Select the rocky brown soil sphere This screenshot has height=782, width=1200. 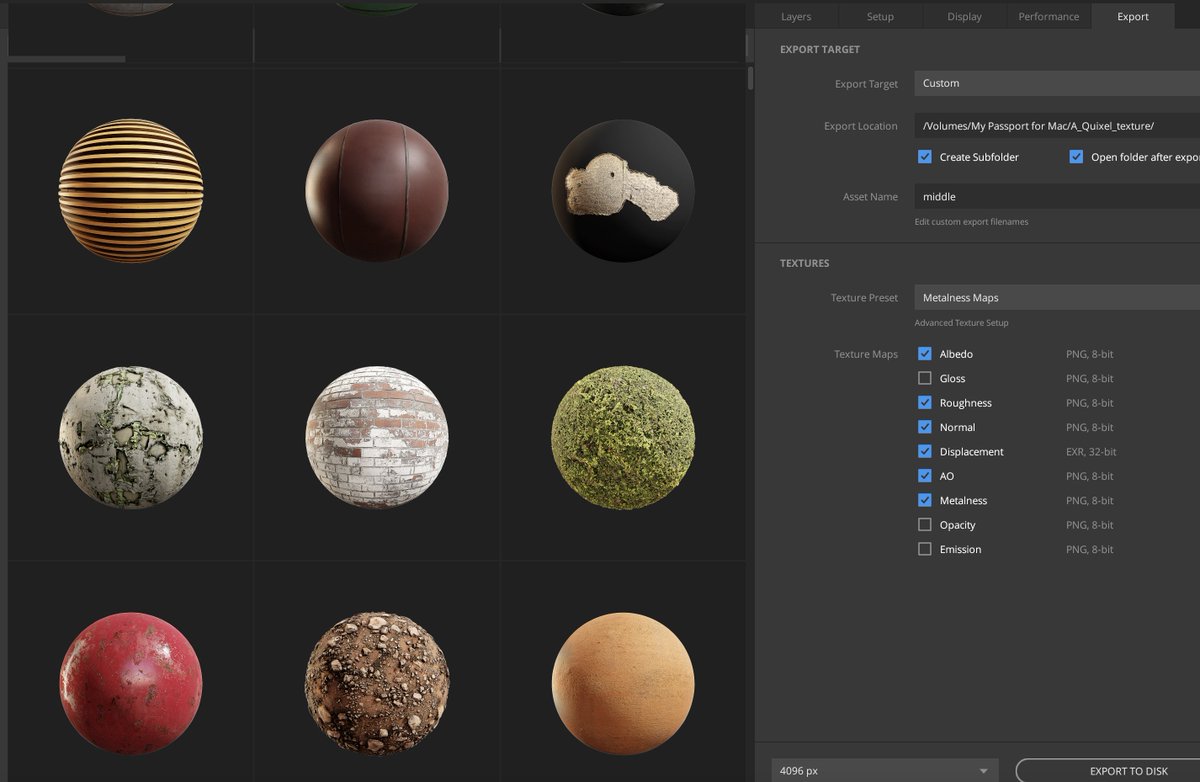click(x=377, y=684)
